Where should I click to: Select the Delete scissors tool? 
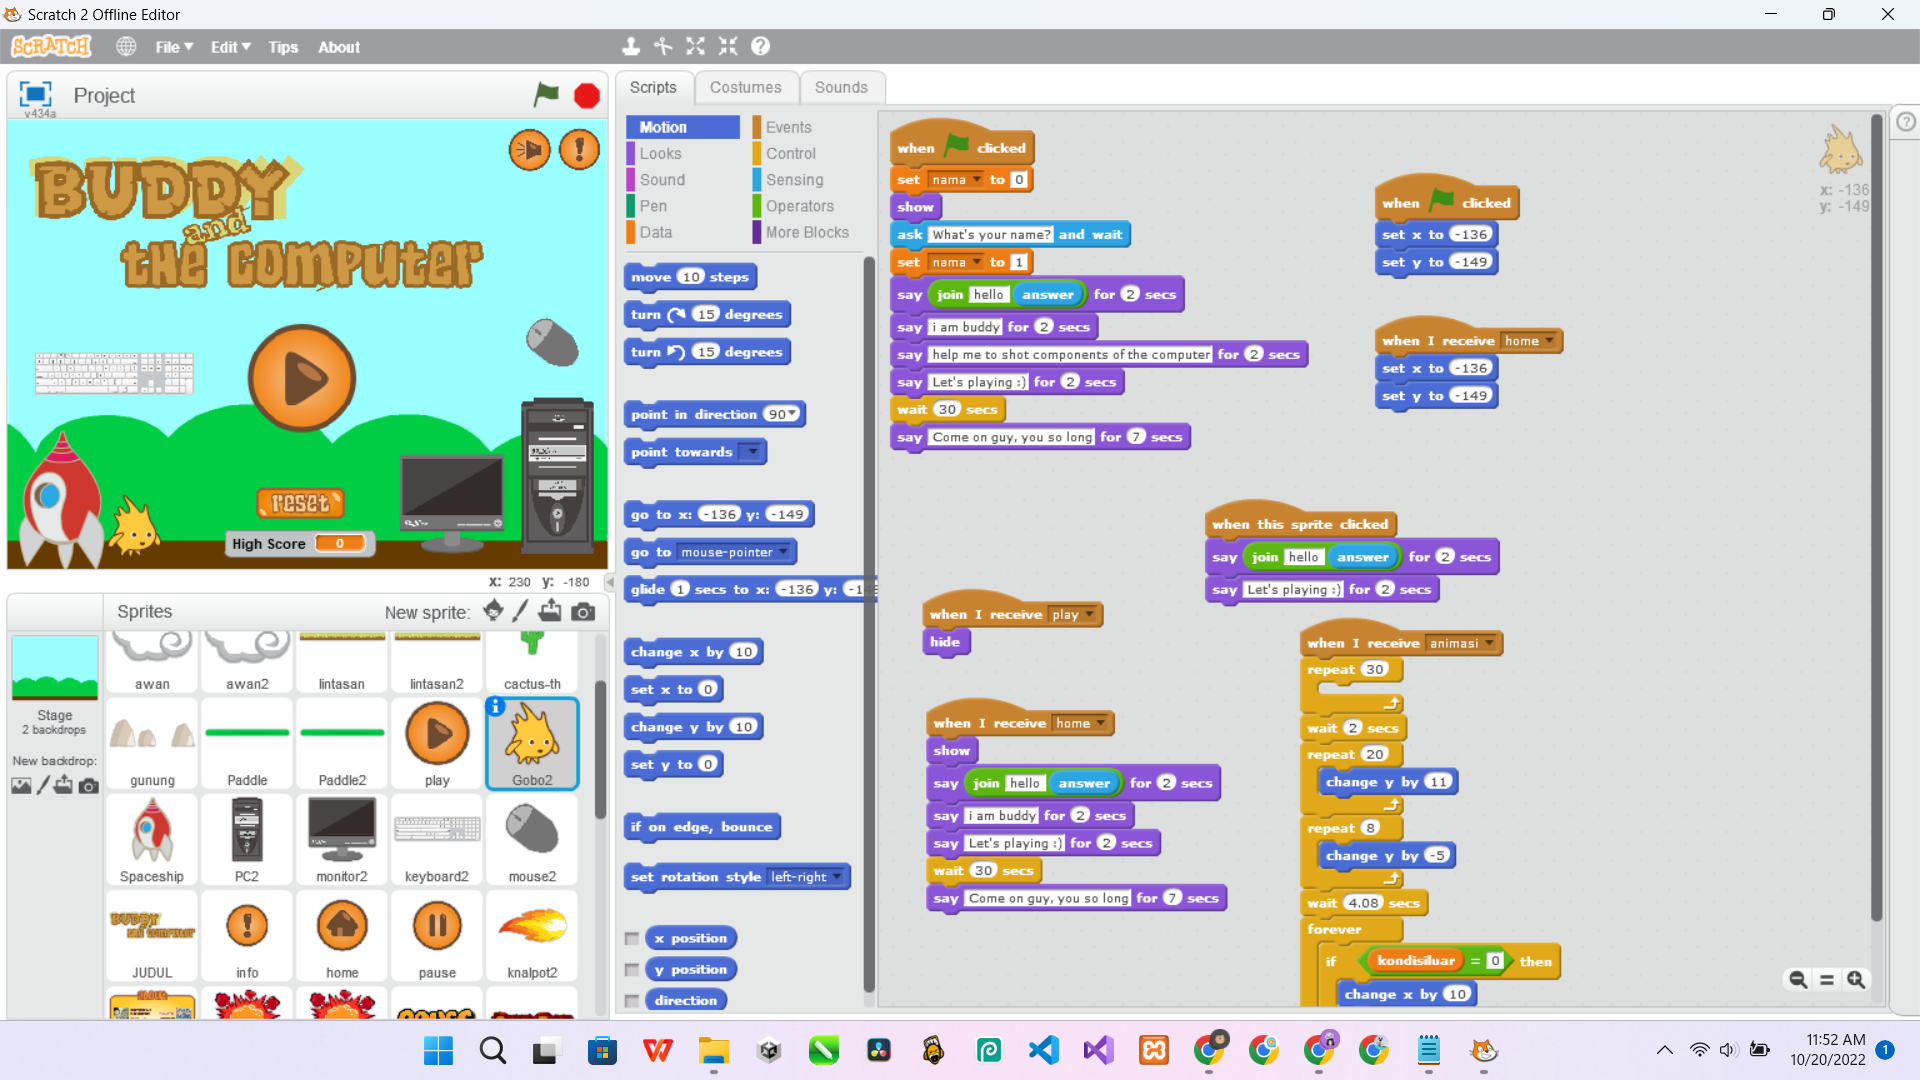663,46
